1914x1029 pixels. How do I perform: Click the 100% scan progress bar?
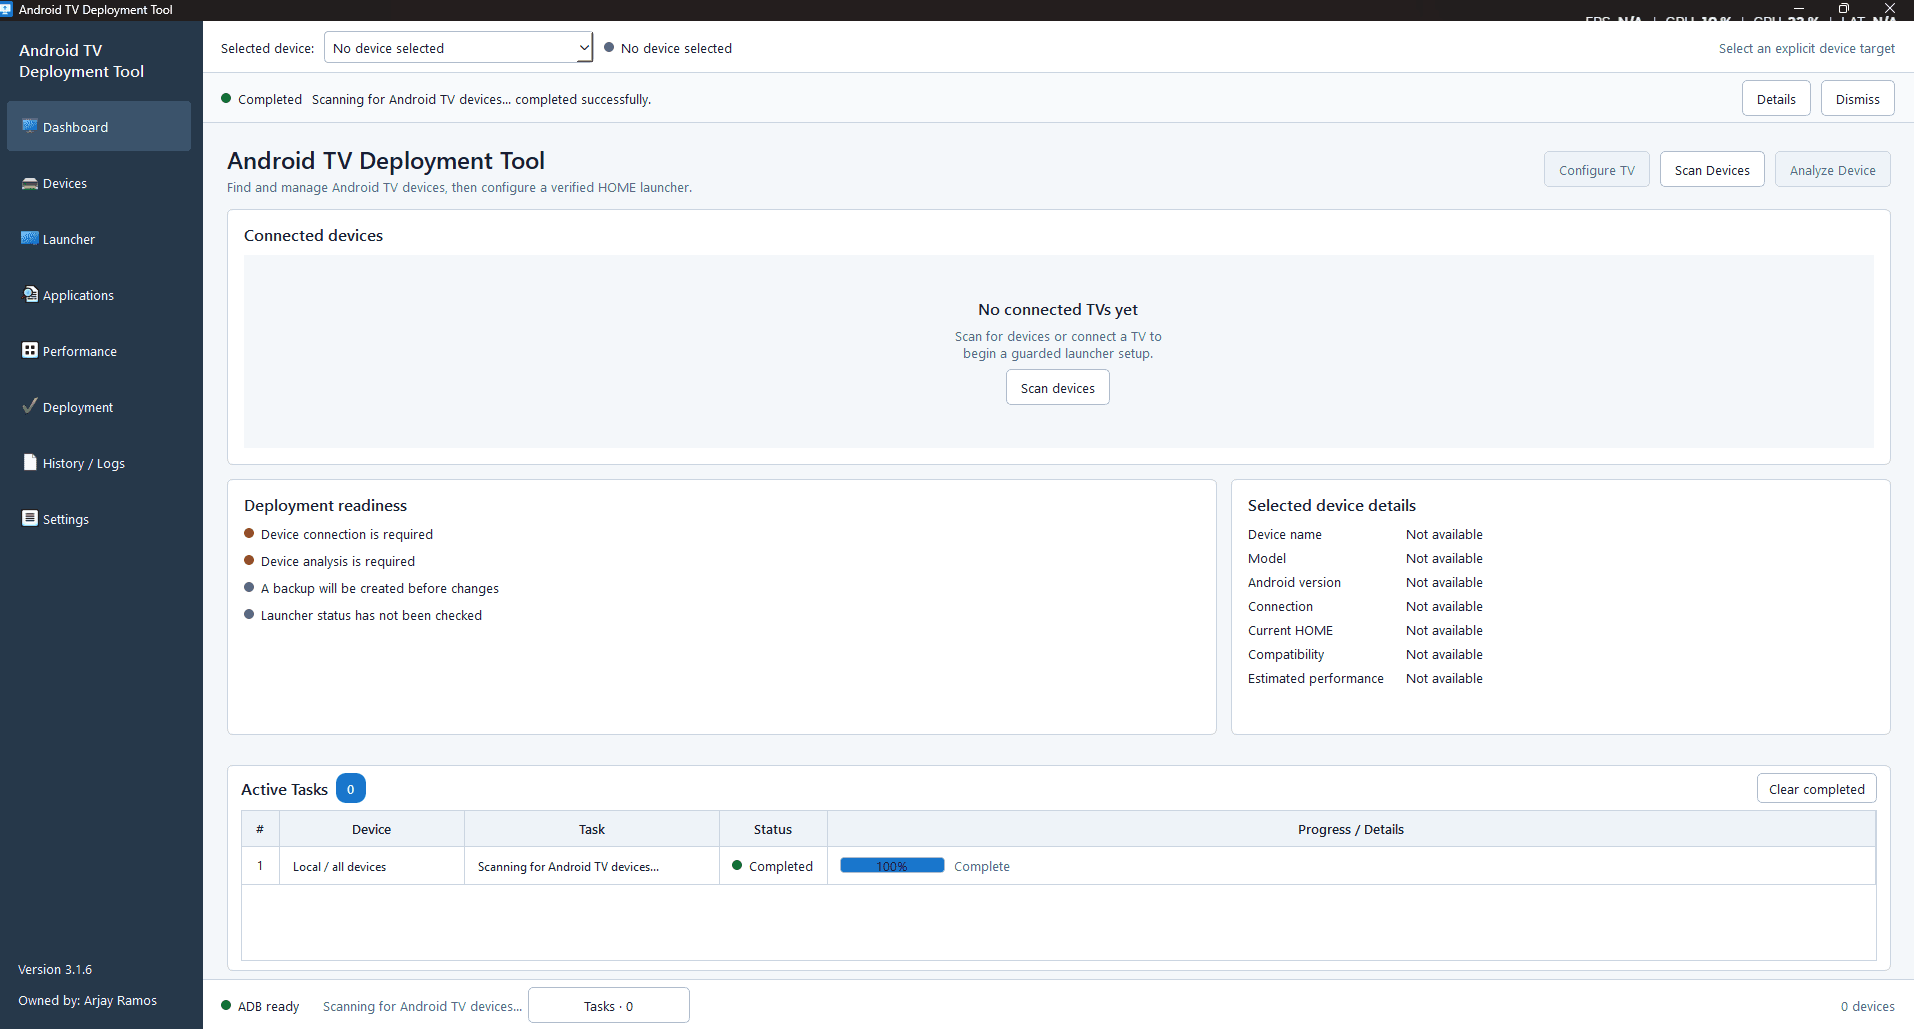point(892,866)
